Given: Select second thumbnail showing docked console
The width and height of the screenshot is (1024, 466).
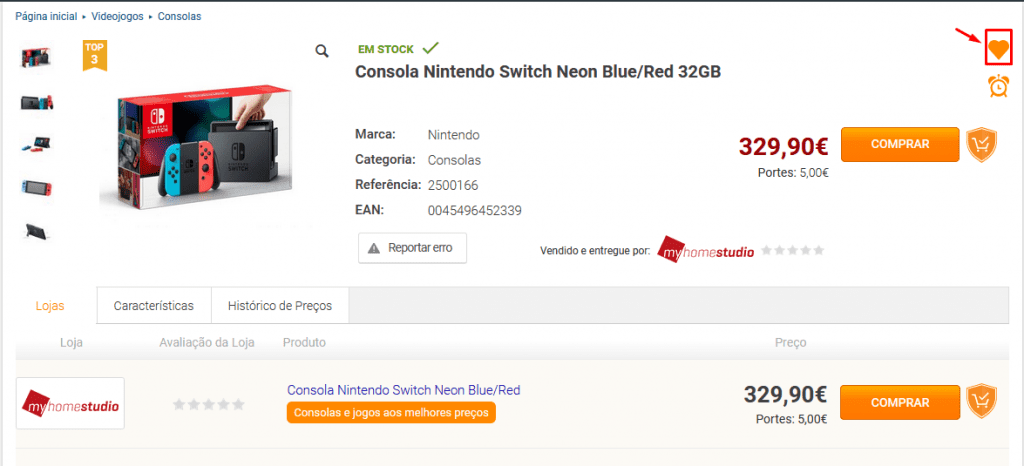Looking at the screenshot, I should point(37,102).
